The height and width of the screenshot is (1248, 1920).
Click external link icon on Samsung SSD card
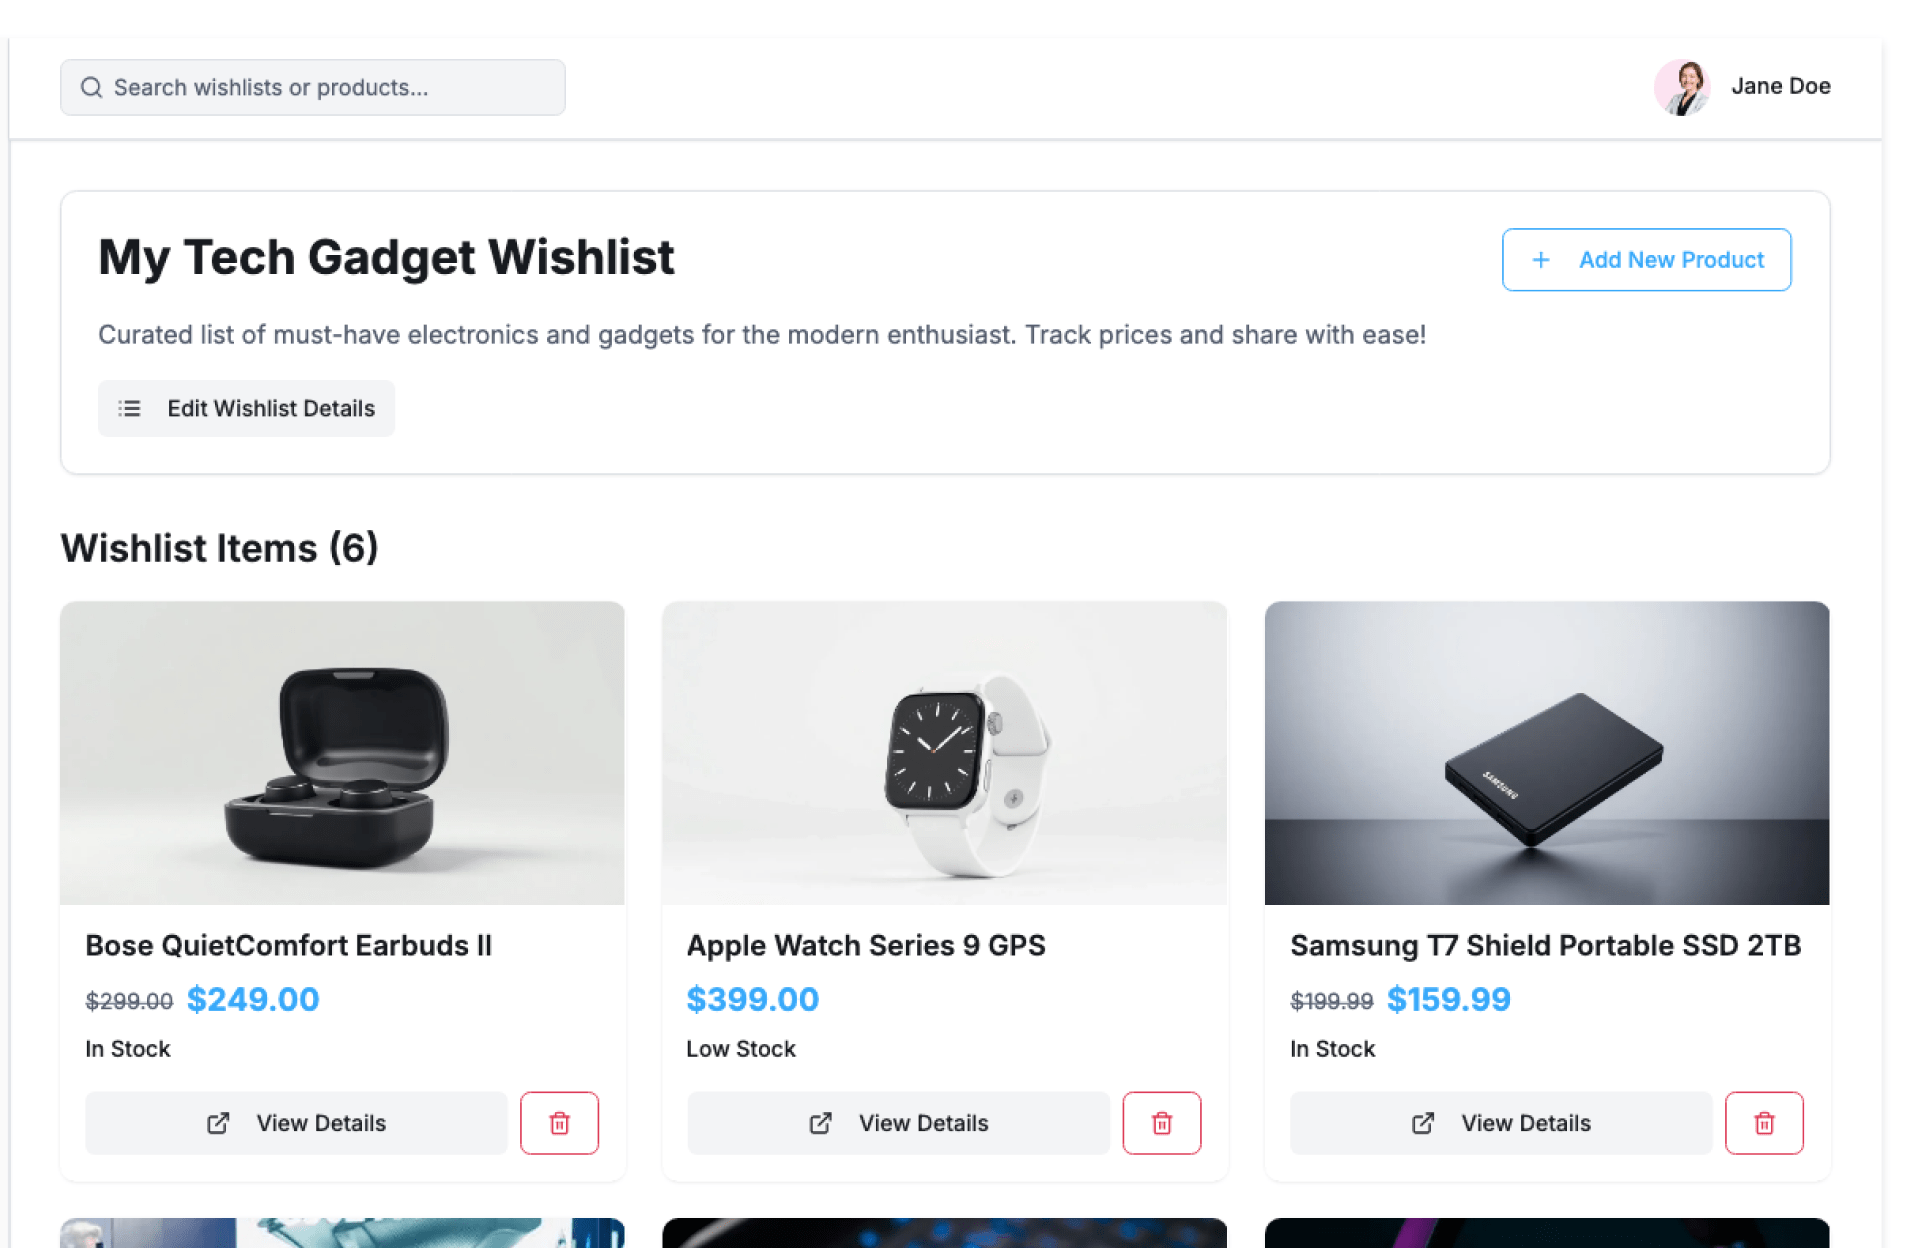click(x=1423, y=1123)
